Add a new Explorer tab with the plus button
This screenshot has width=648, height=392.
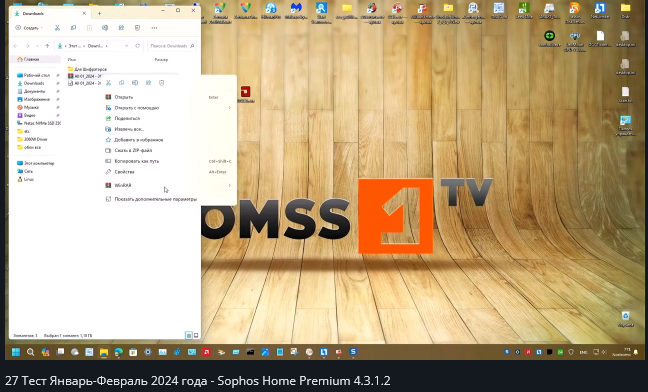tap(99, 13)
